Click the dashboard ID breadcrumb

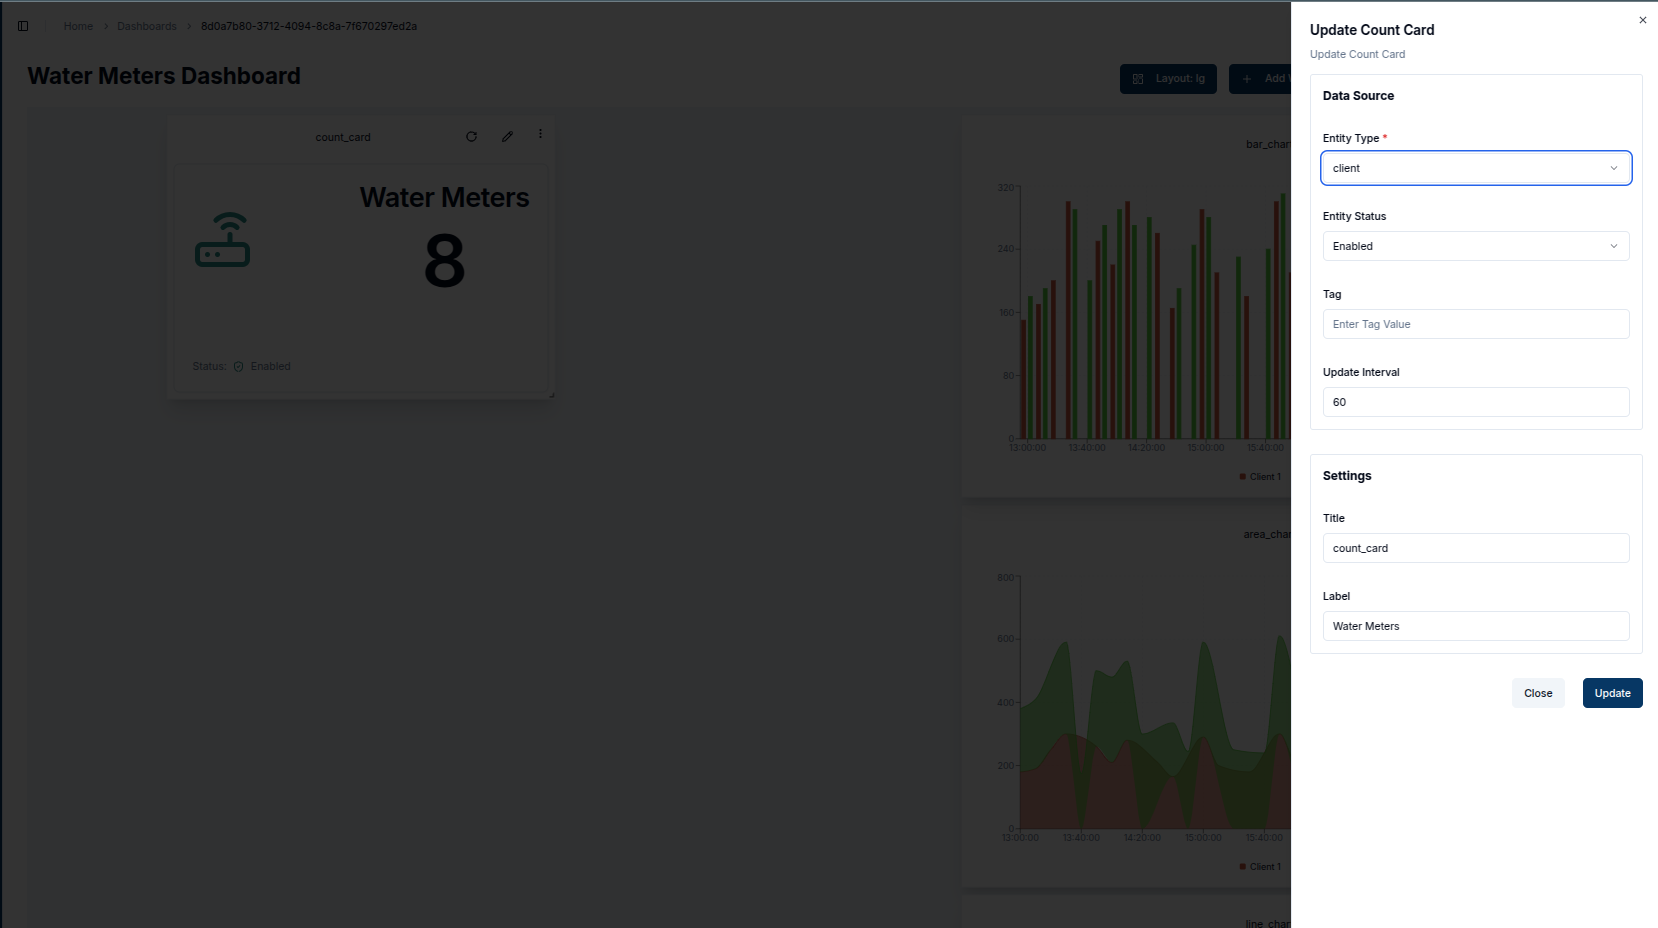(309, 26)
